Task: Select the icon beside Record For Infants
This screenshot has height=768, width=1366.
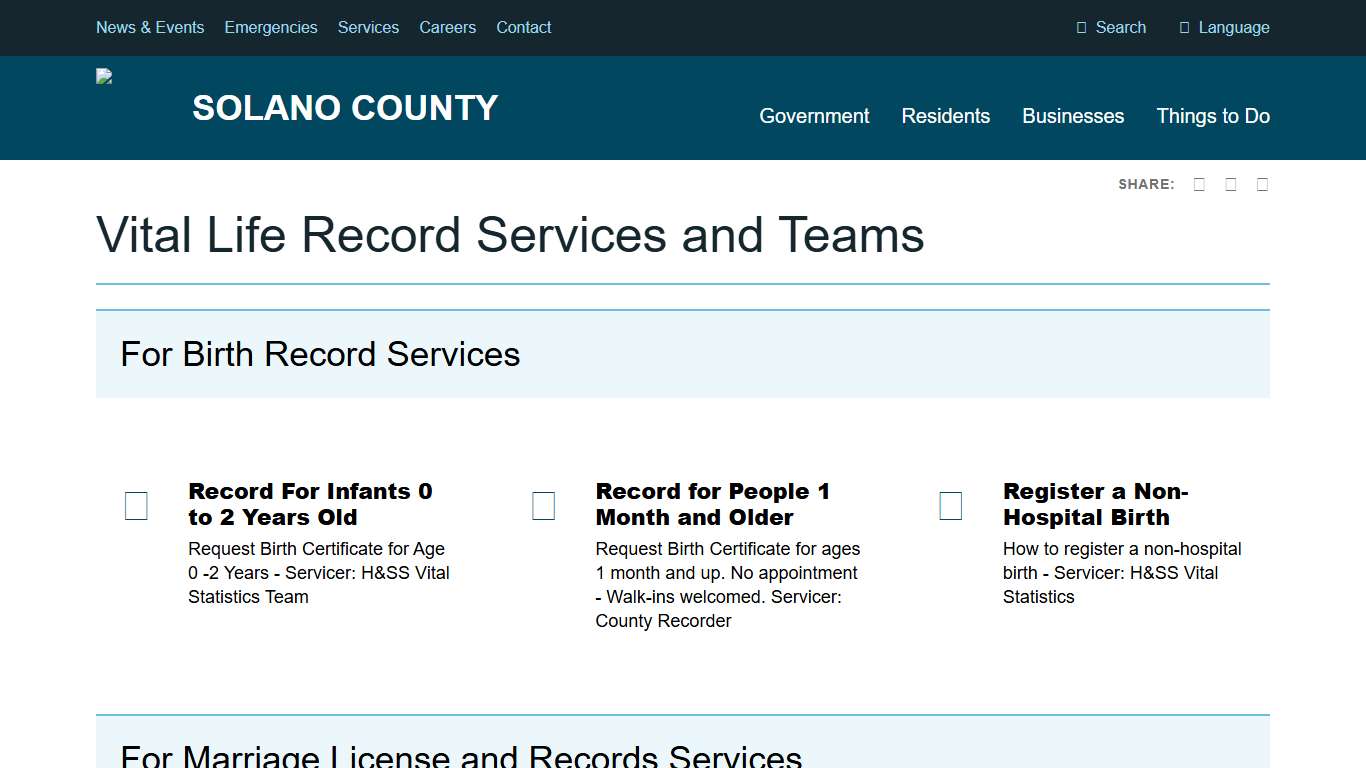Action: coord(136,506)
